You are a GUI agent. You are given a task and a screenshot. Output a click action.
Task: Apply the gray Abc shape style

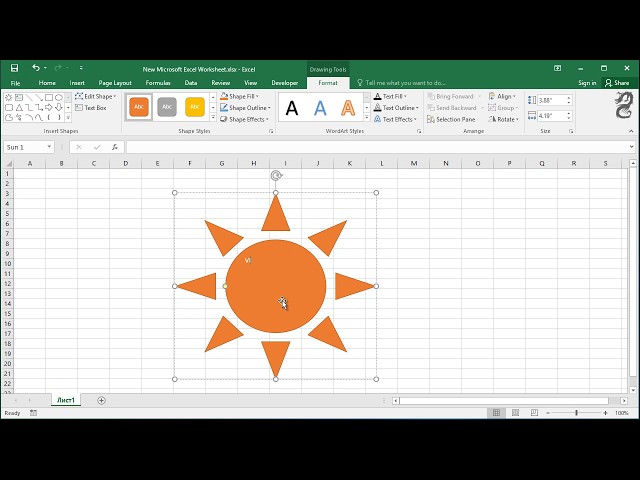(x=167, y=107)
